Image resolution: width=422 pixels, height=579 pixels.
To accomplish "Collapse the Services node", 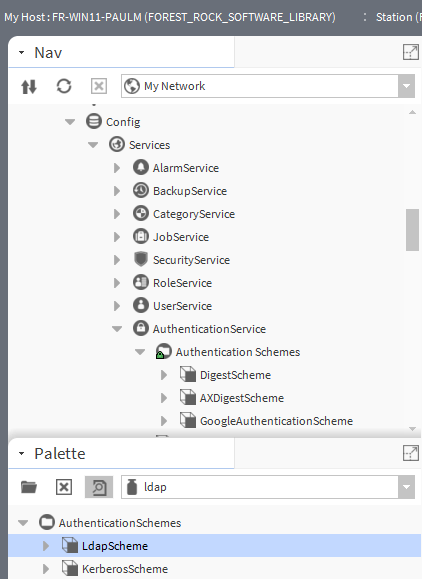I will pos(93,145).
